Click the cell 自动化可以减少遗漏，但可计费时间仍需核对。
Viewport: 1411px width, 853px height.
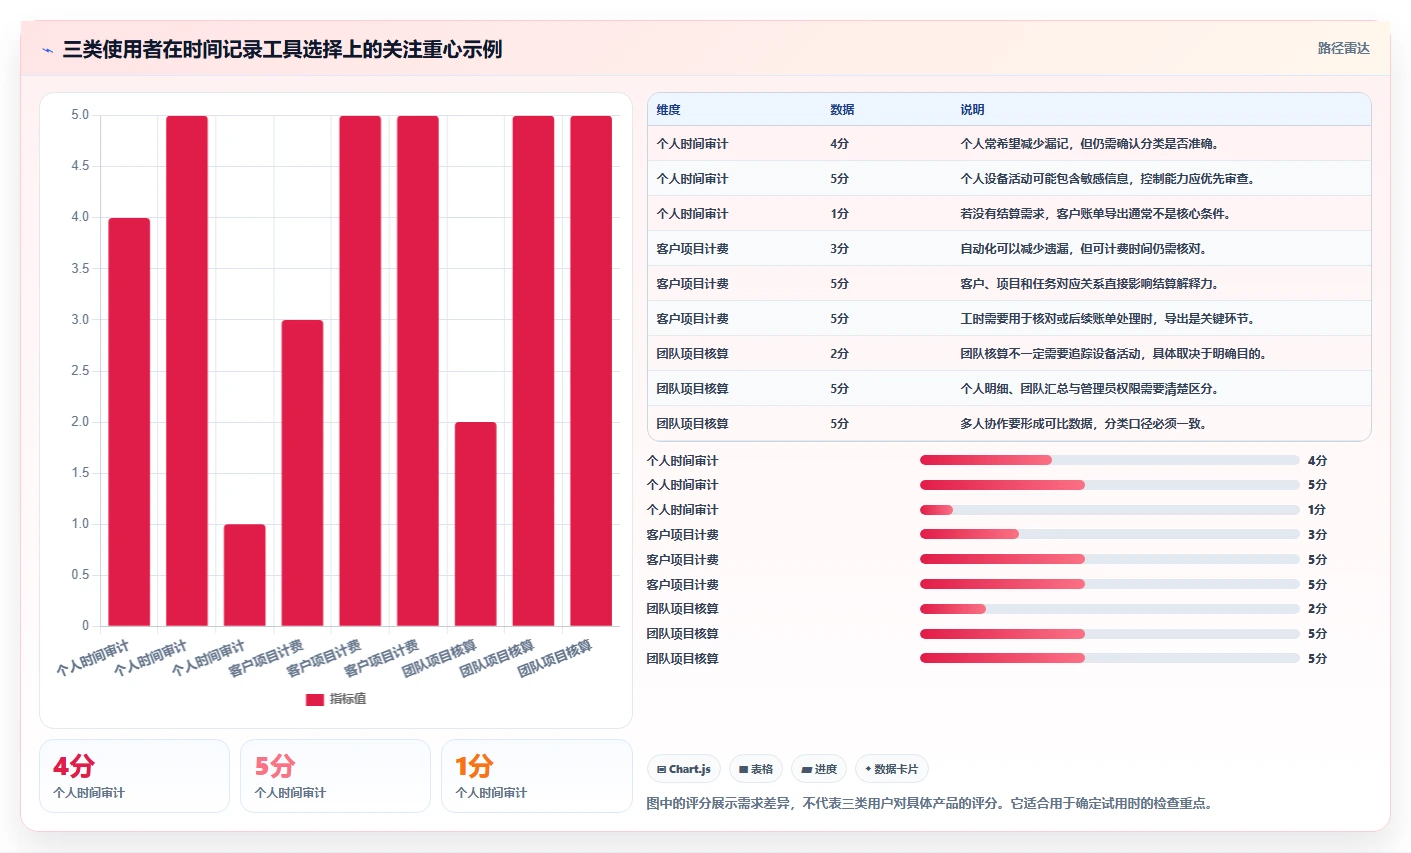1083,249
